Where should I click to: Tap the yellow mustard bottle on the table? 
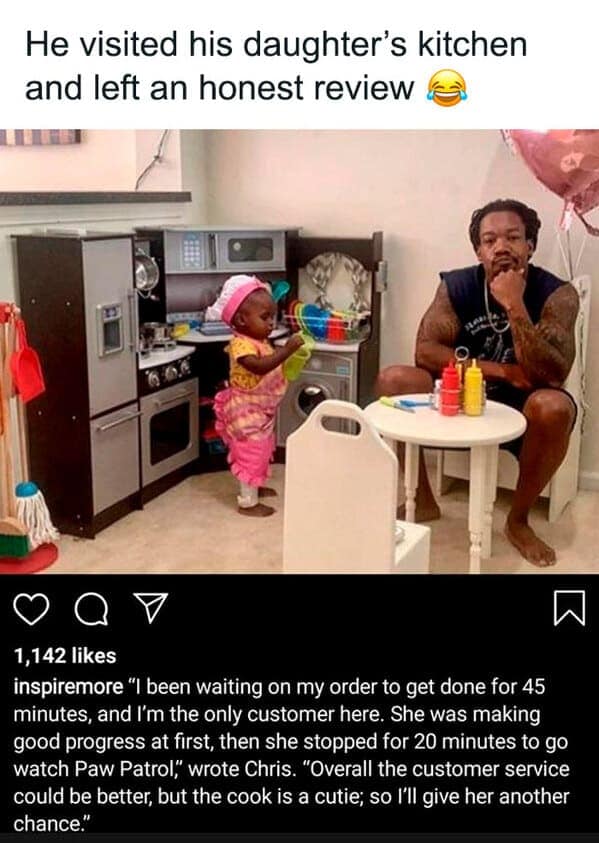473,387
